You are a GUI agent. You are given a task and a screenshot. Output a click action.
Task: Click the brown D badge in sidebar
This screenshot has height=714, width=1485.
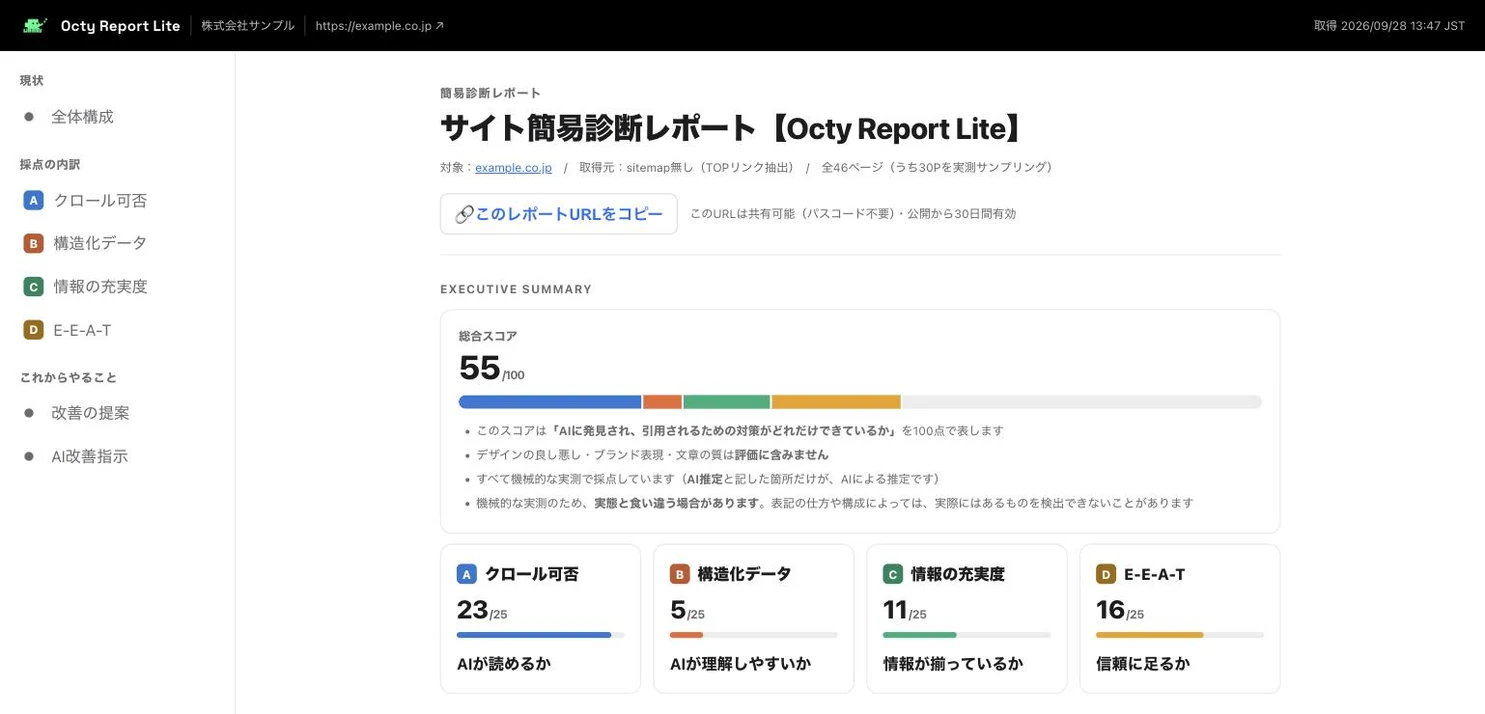pyautogui.click(x=33, y=330)
